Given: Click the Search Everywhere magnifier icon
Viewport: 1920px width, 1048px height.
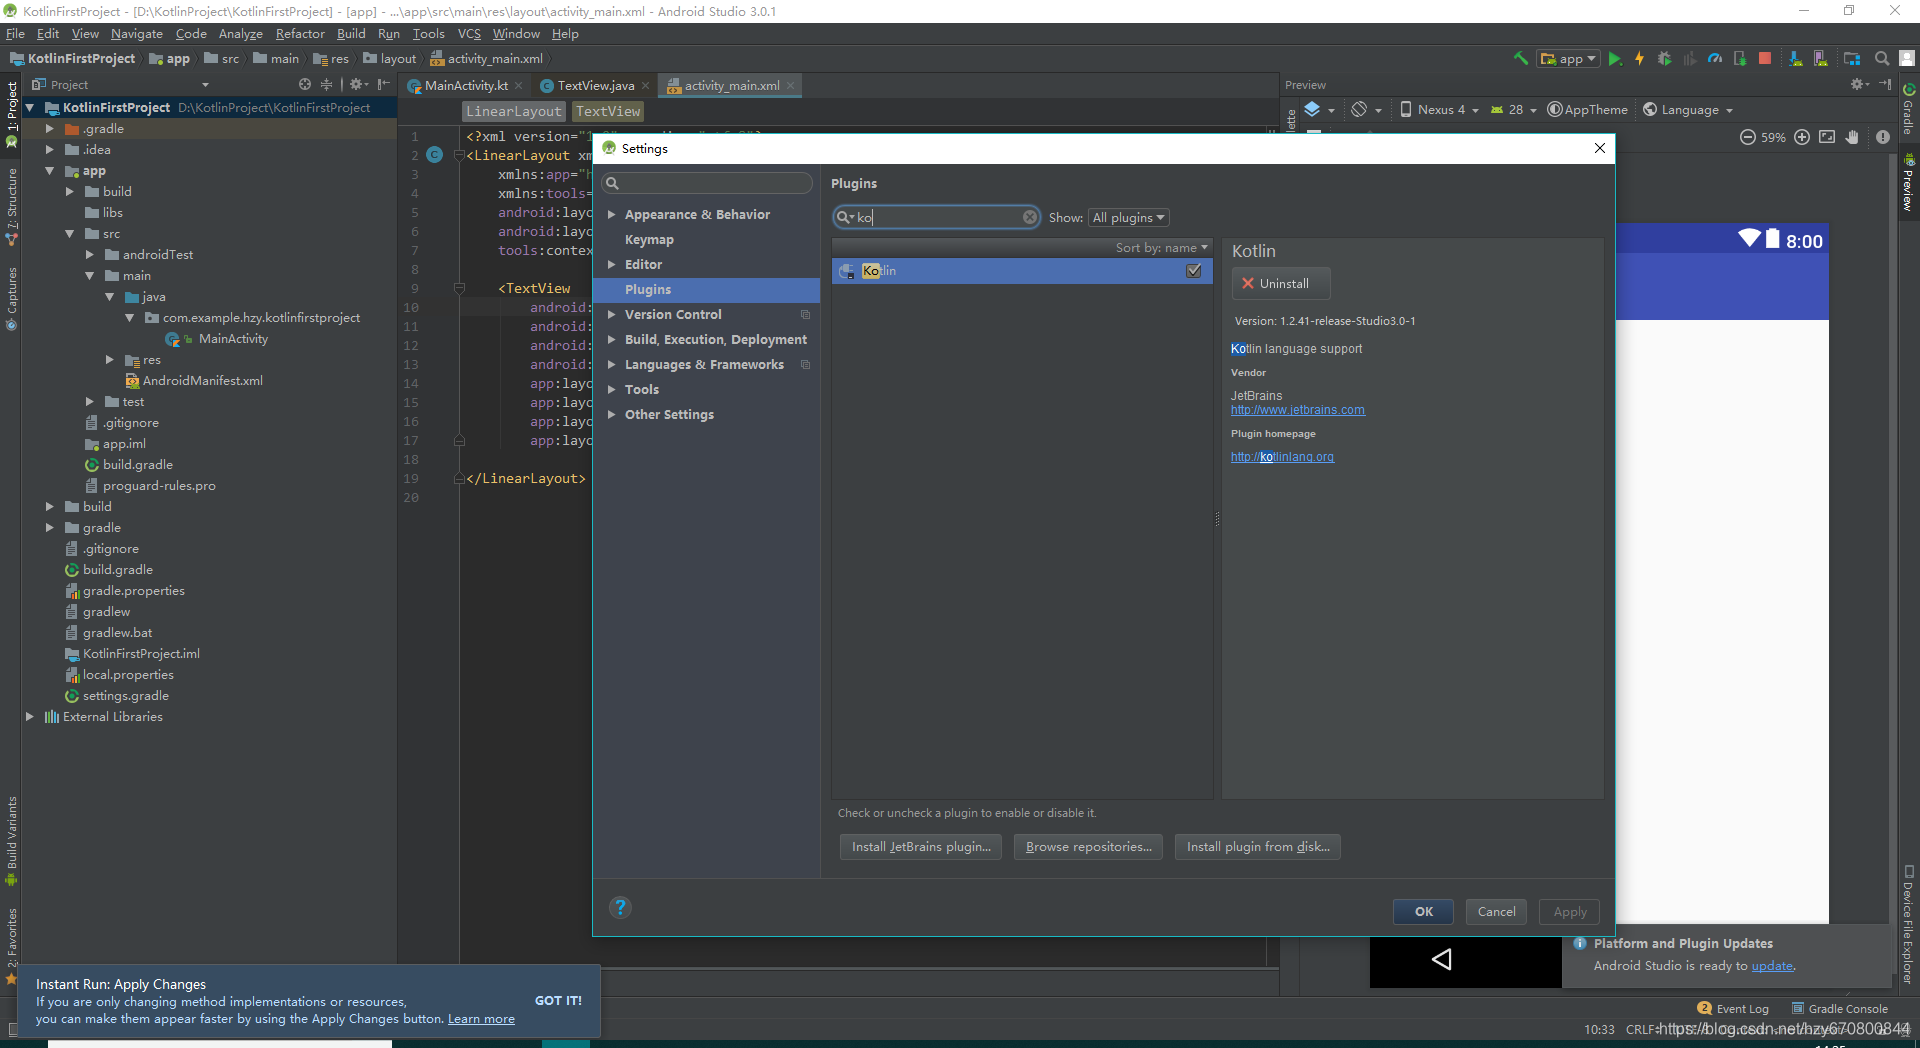Looking at the screenshot, I should click(x=1882, y=59).
